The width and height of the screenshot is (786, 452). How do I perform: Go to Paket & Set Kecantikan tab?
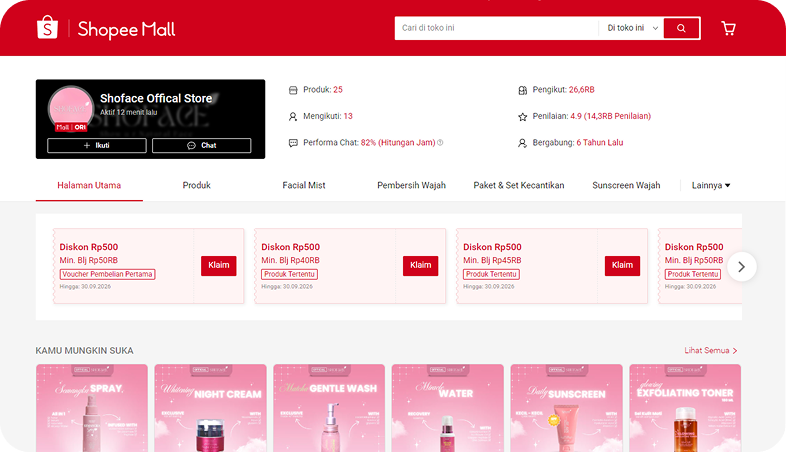point(519,185)
